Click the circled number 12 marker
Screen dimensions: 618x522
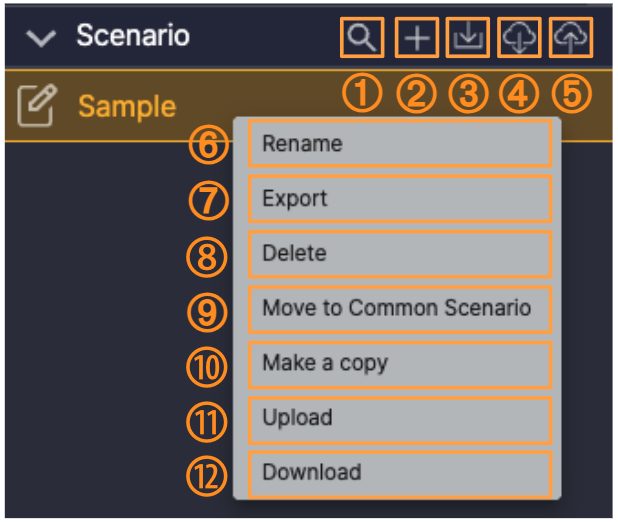209,475
